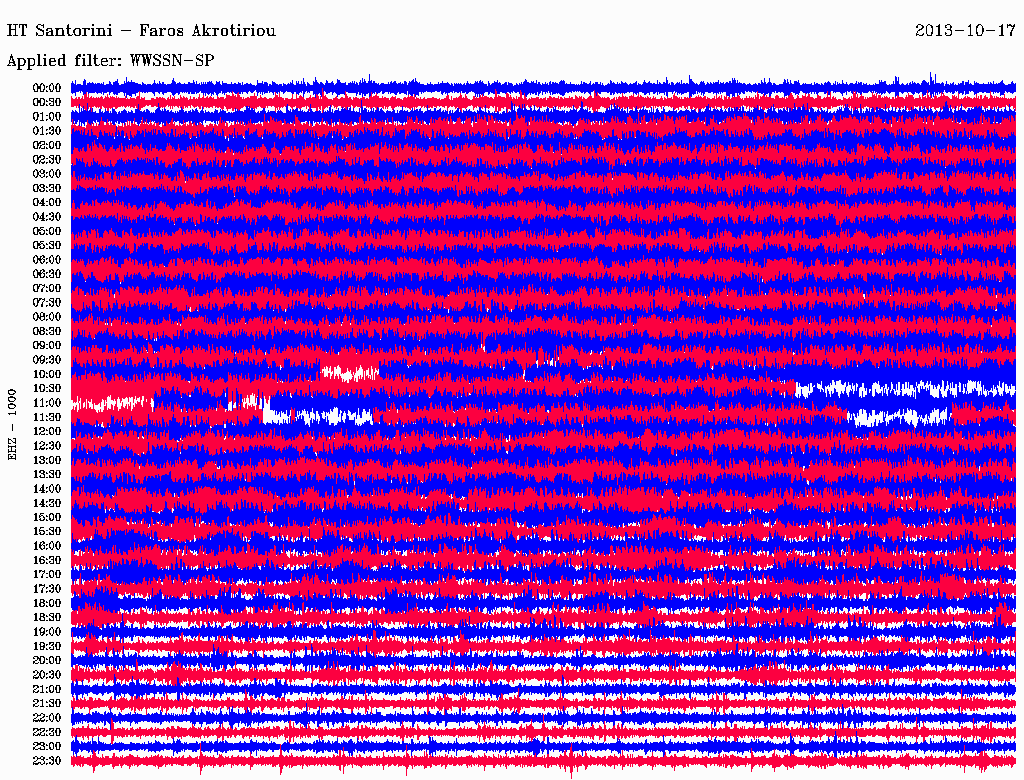Select the 08:30 time label
The image size is (1024, 780).
tap(47, 331)
